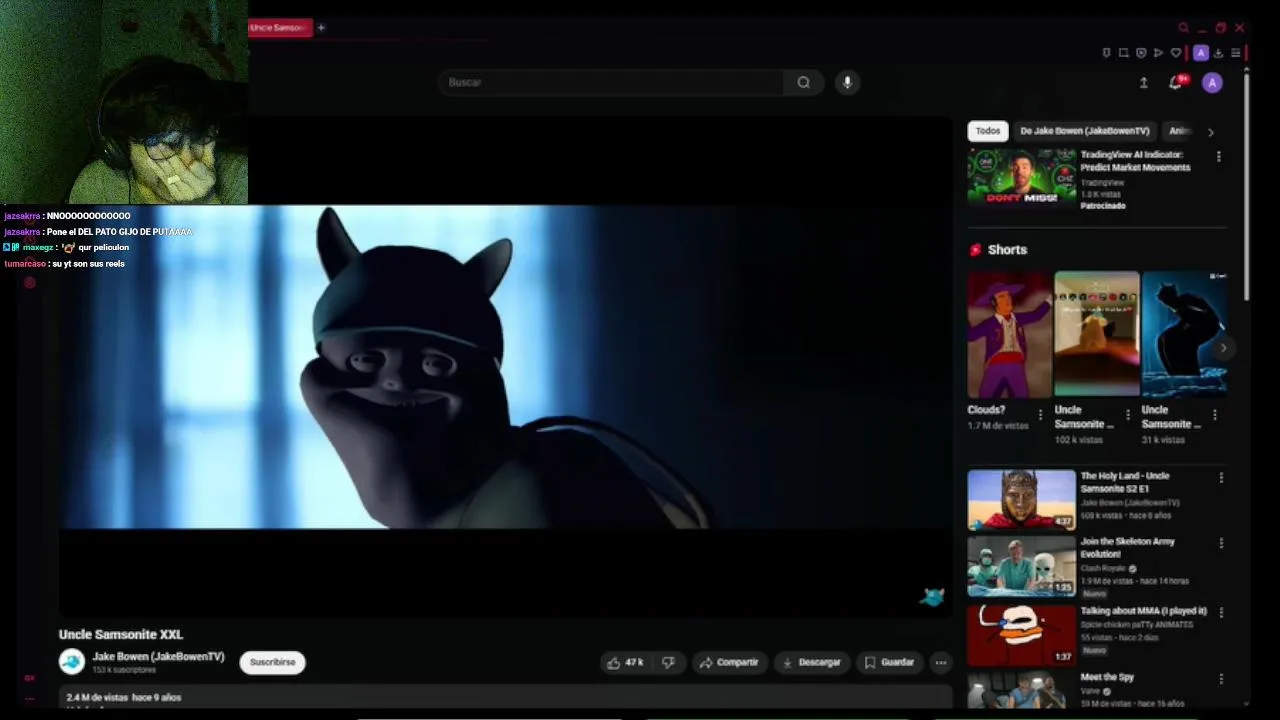Open options for Join the Skeleton Army video

point(1220,544)
